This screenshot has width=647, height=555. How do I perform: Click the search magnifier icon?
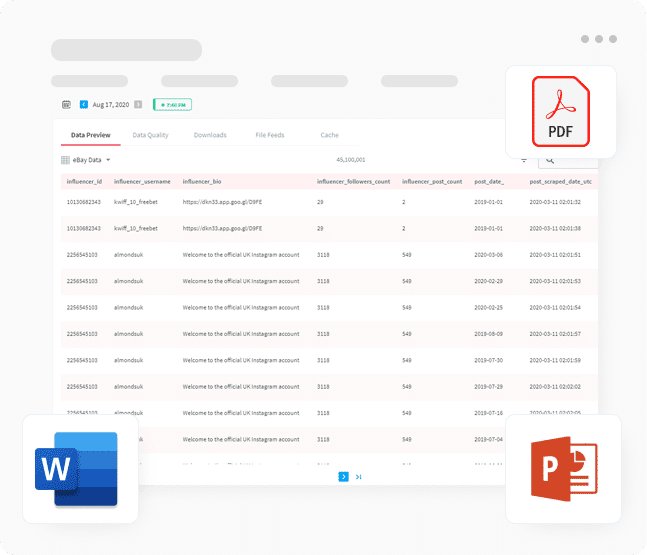(x=550, y=161)
